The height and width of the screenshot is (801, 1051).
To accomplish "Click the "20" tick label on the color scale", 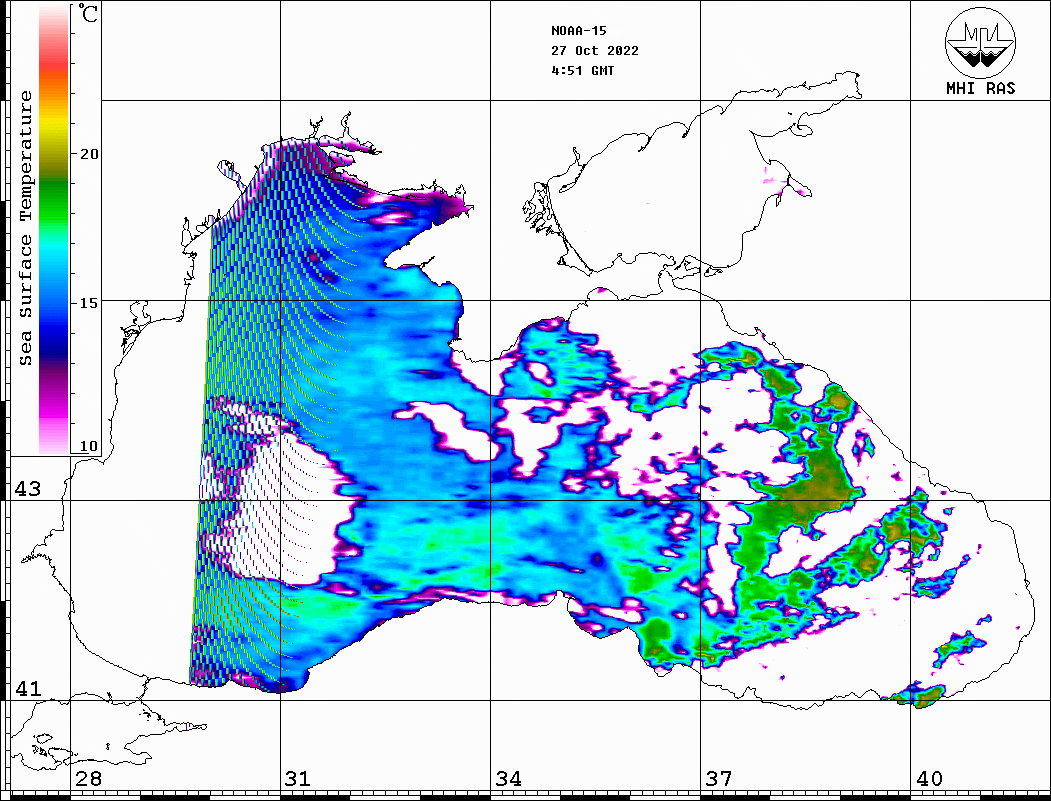I will click(x=89, y=154).
